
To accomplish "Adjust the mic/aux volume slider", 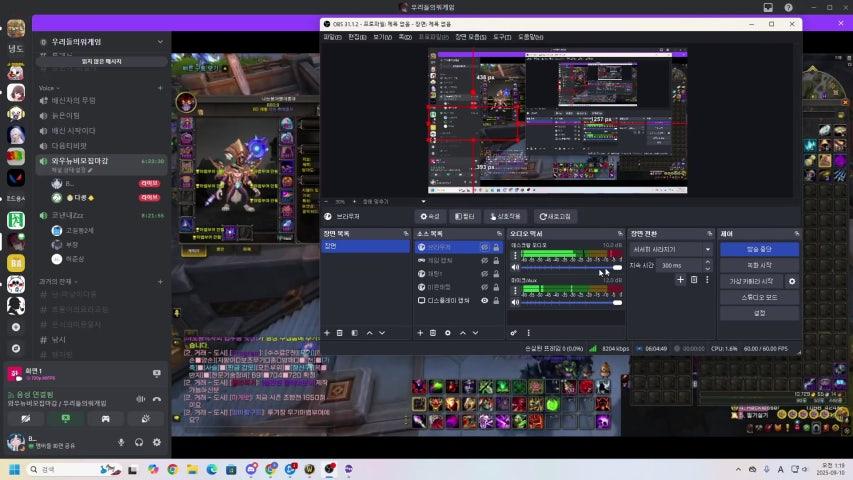I will tap(571, 303).
